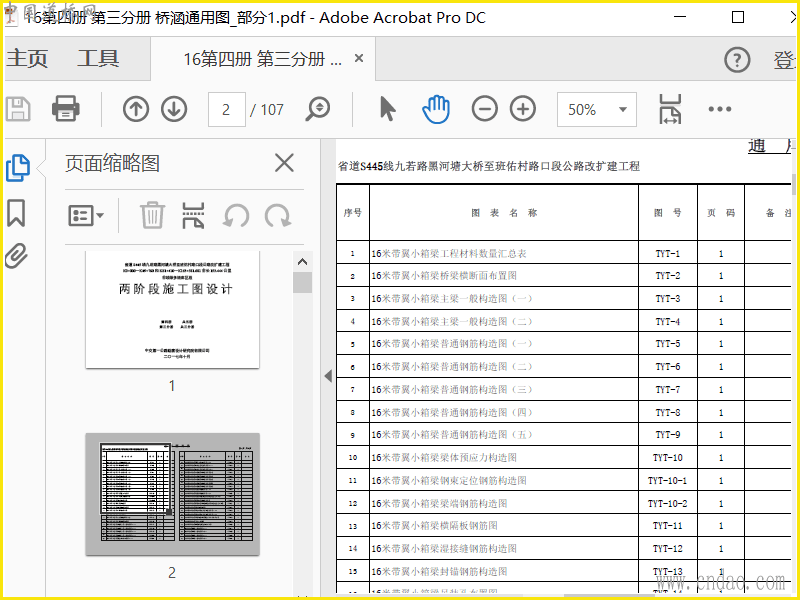Maximize the Acrobat window
The height and width of the screenshot is (600, 800).
[x=738, y=17]
